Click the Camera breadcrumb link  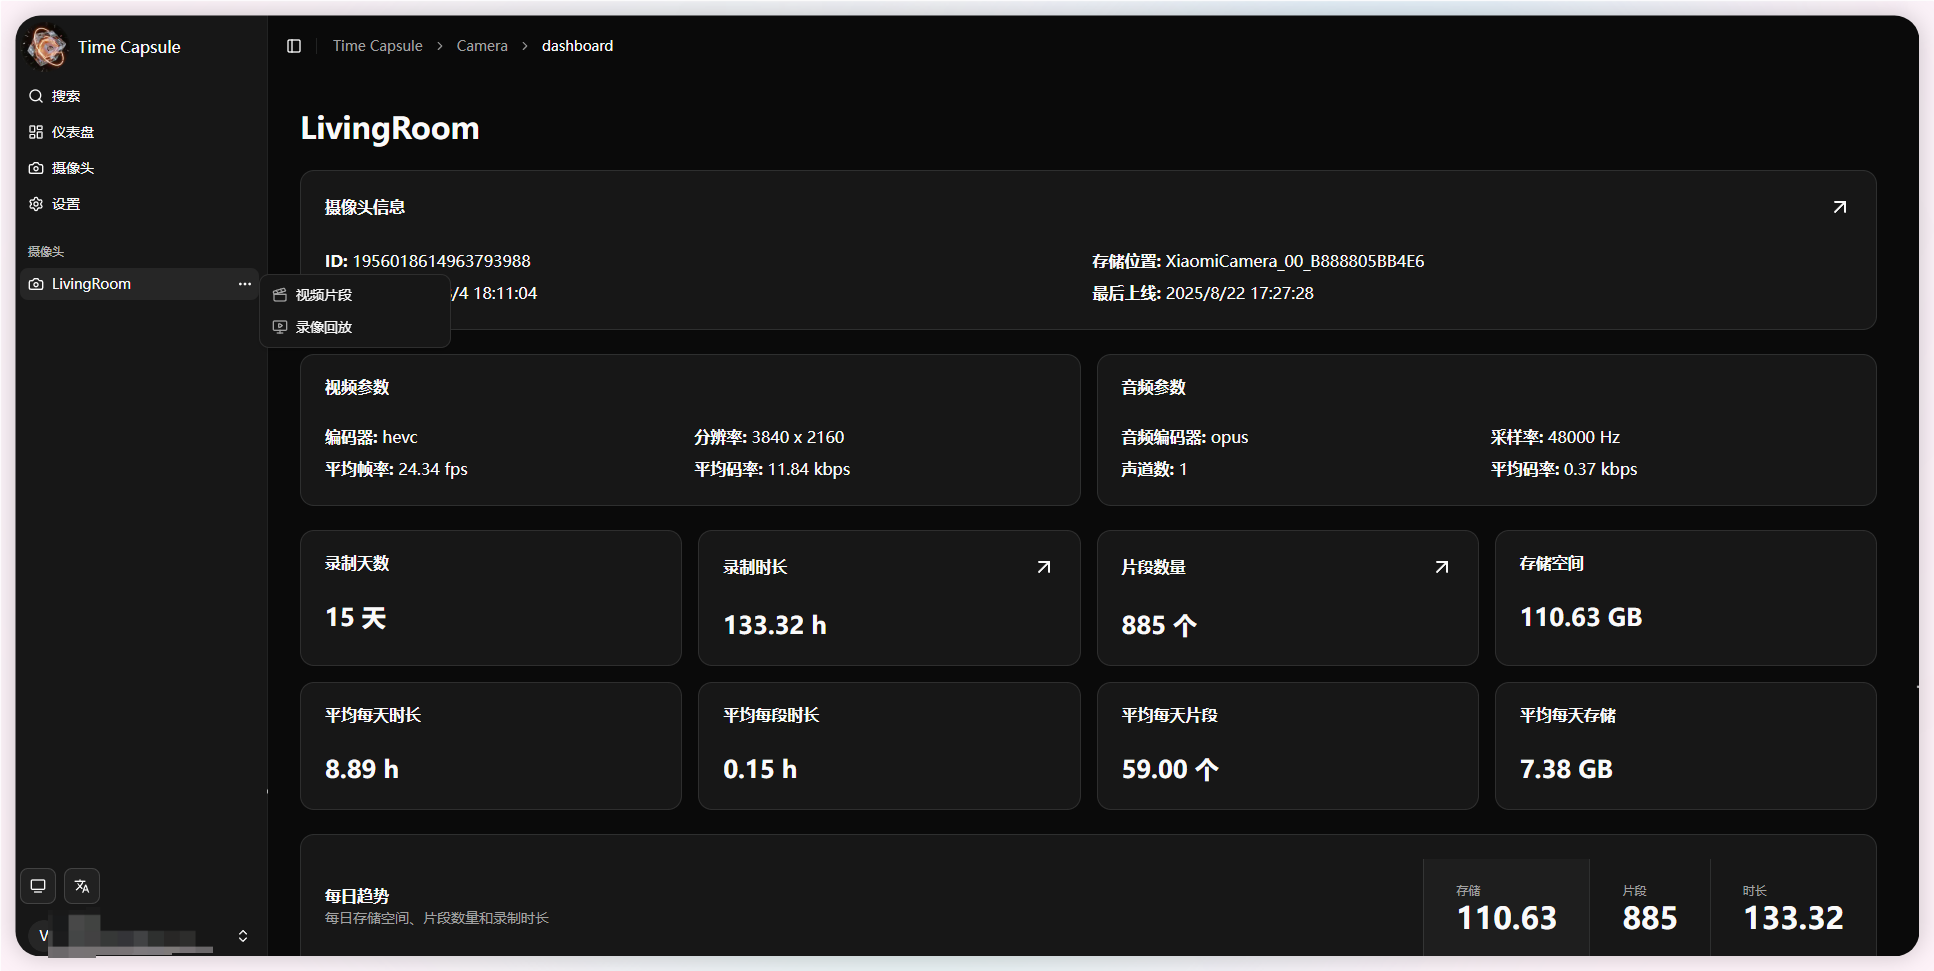[x=482, y=45]
